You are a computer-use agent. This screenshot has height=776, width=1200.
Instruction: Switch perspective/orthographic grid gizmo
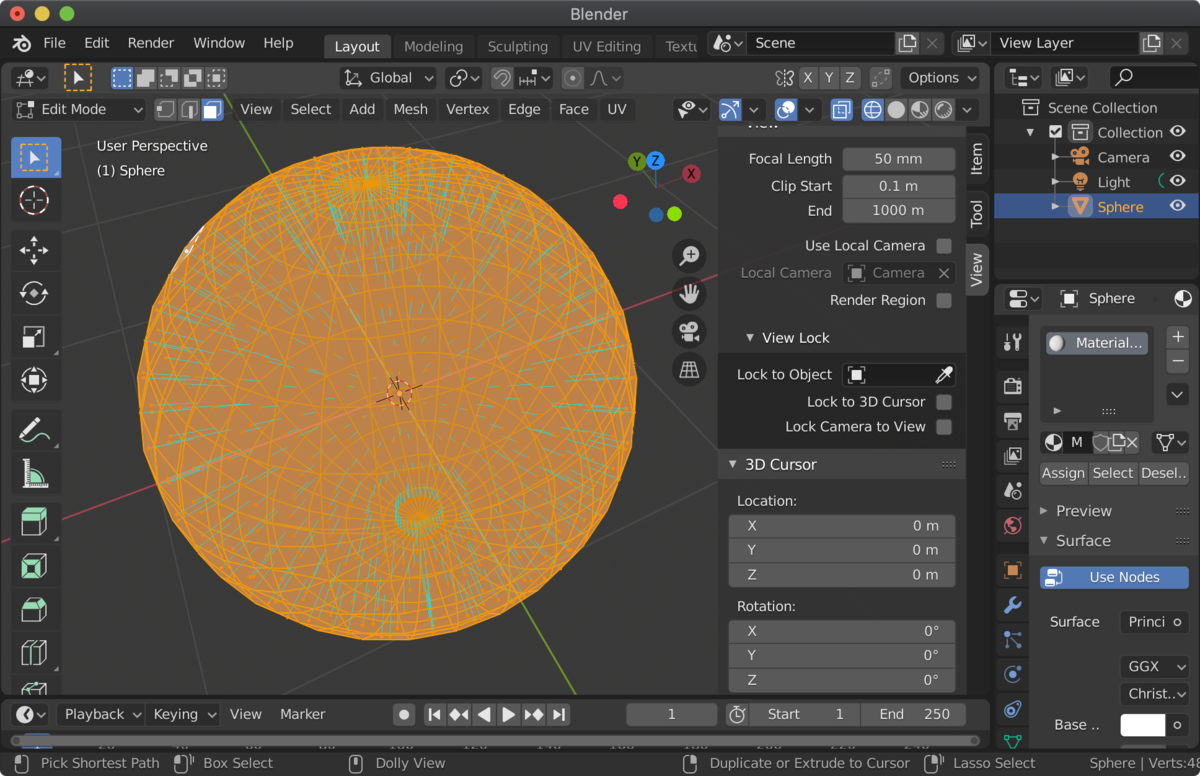coord(689,369)
